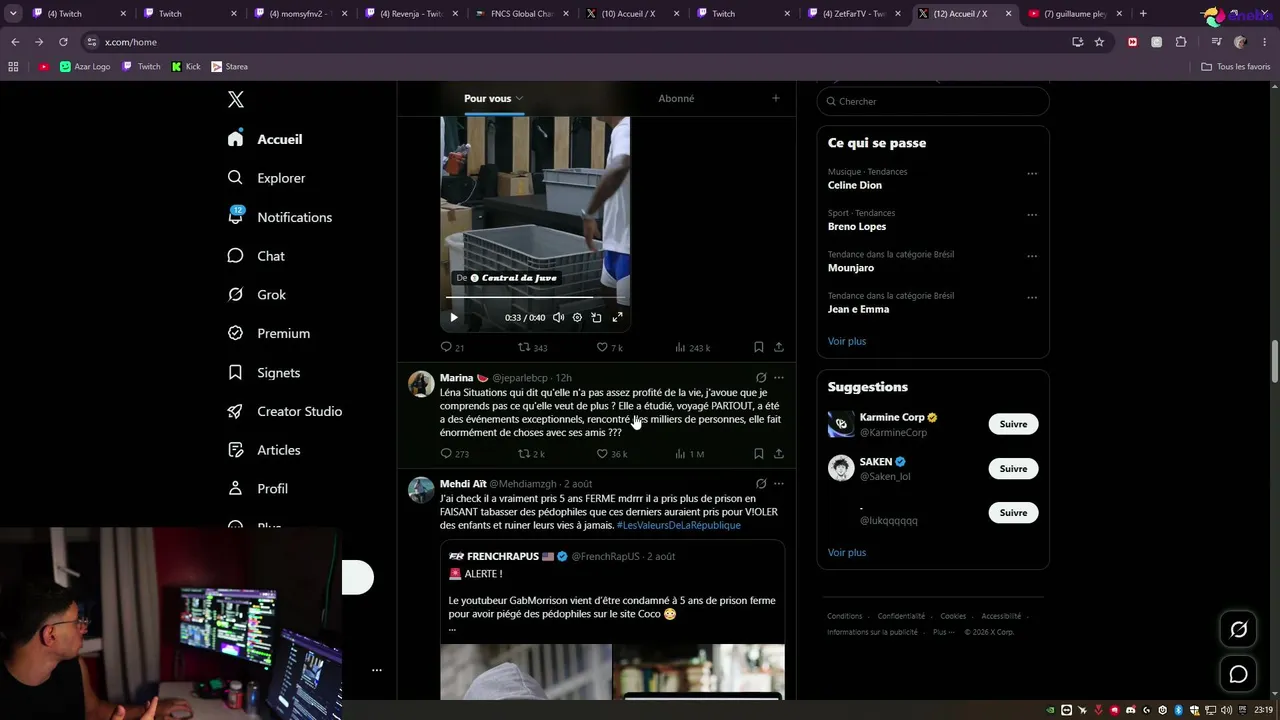This screenshot has height=720, width=1280.
Task: Bookmark the video post with 243 k views
Action: click(x=759, y=347)
